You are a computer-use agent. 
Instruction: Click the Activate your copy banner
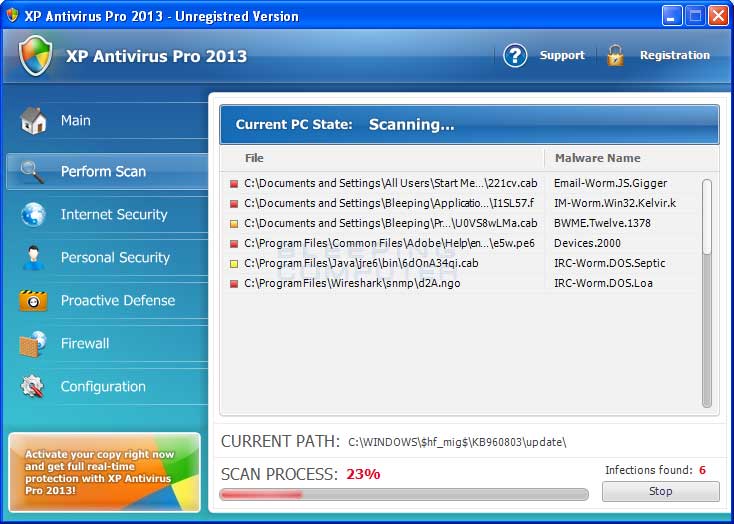(104, 472)
